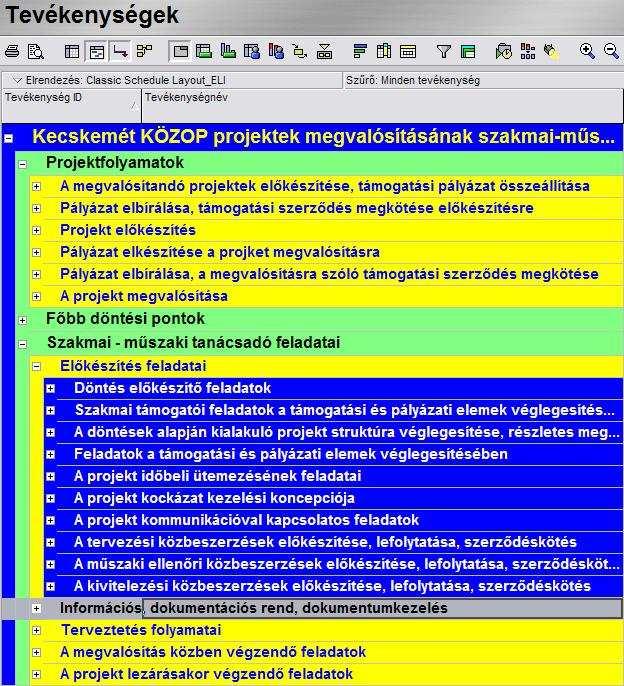Open the Activity Usage Spreadsheet icon
Screen dimensions: 624x686
coord(204,52)
